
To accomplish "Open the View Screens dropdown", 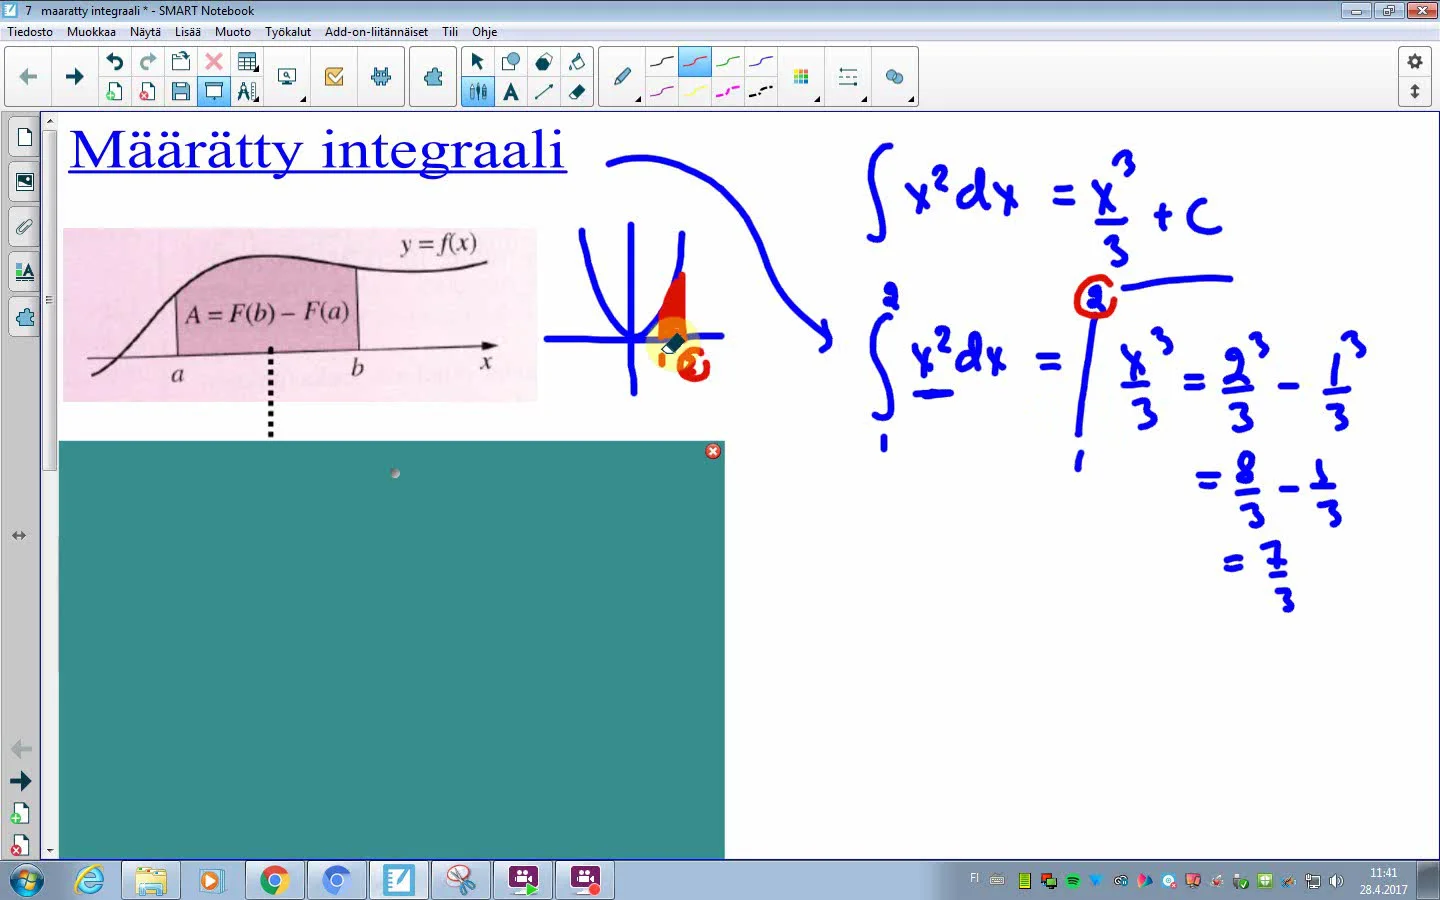I will 288,77.
